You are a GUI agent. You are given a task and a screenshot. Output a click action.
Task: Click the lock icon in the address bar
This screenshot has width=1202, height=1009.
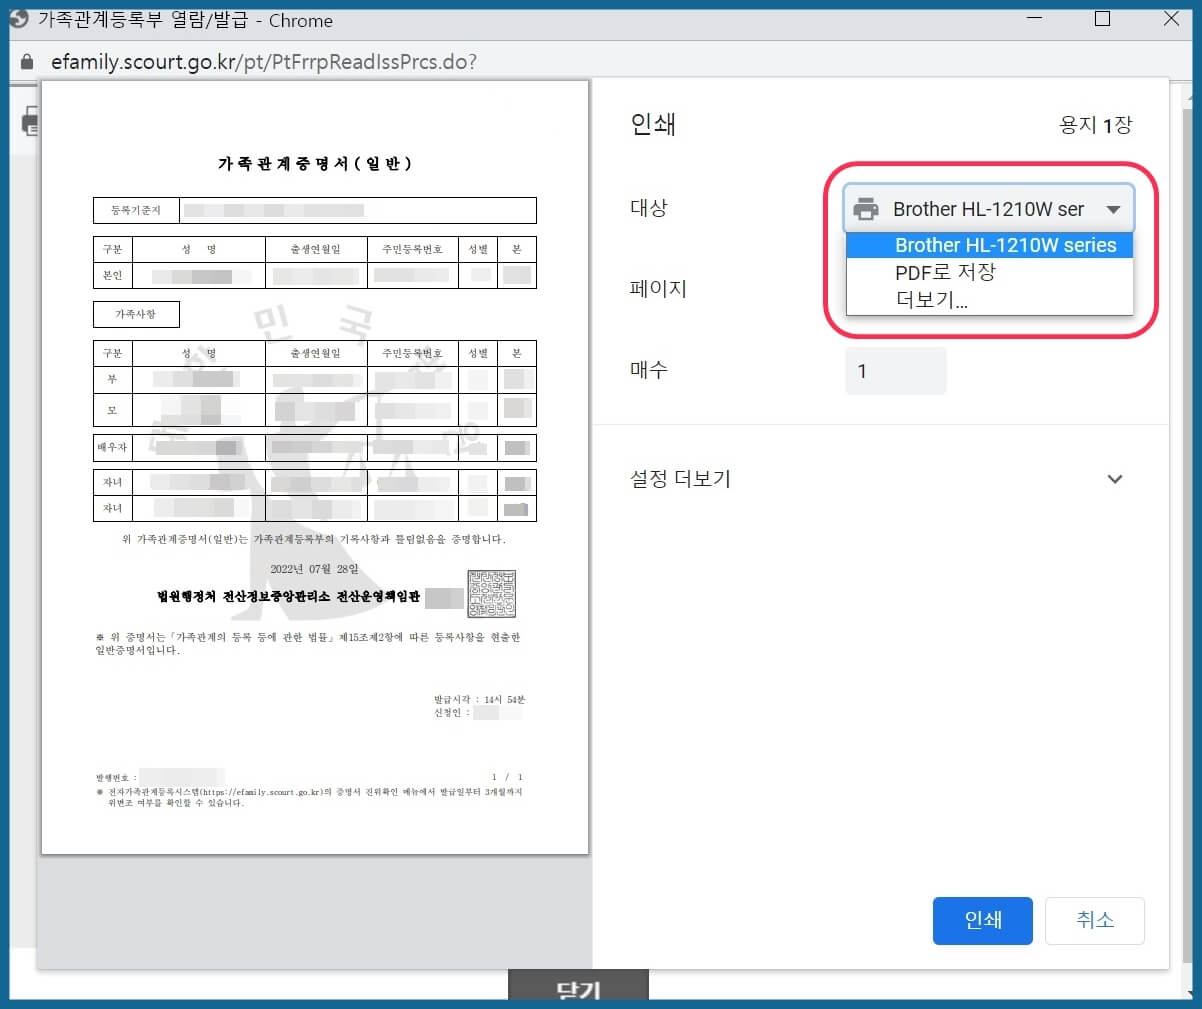pos(26,61)
